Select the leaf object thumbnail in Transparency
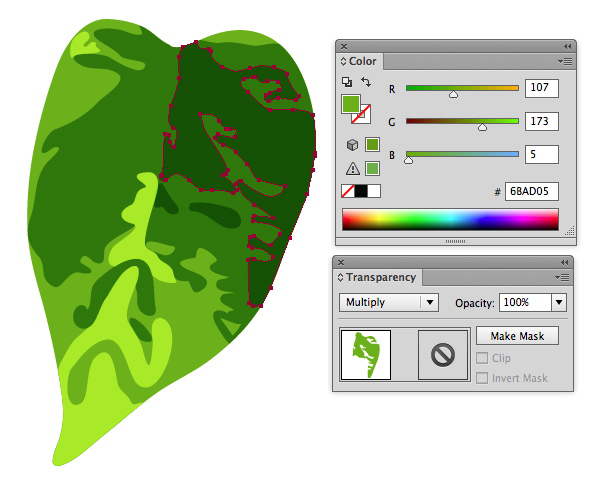This screenshot has height=480, width=600. (x=366, y=355)
